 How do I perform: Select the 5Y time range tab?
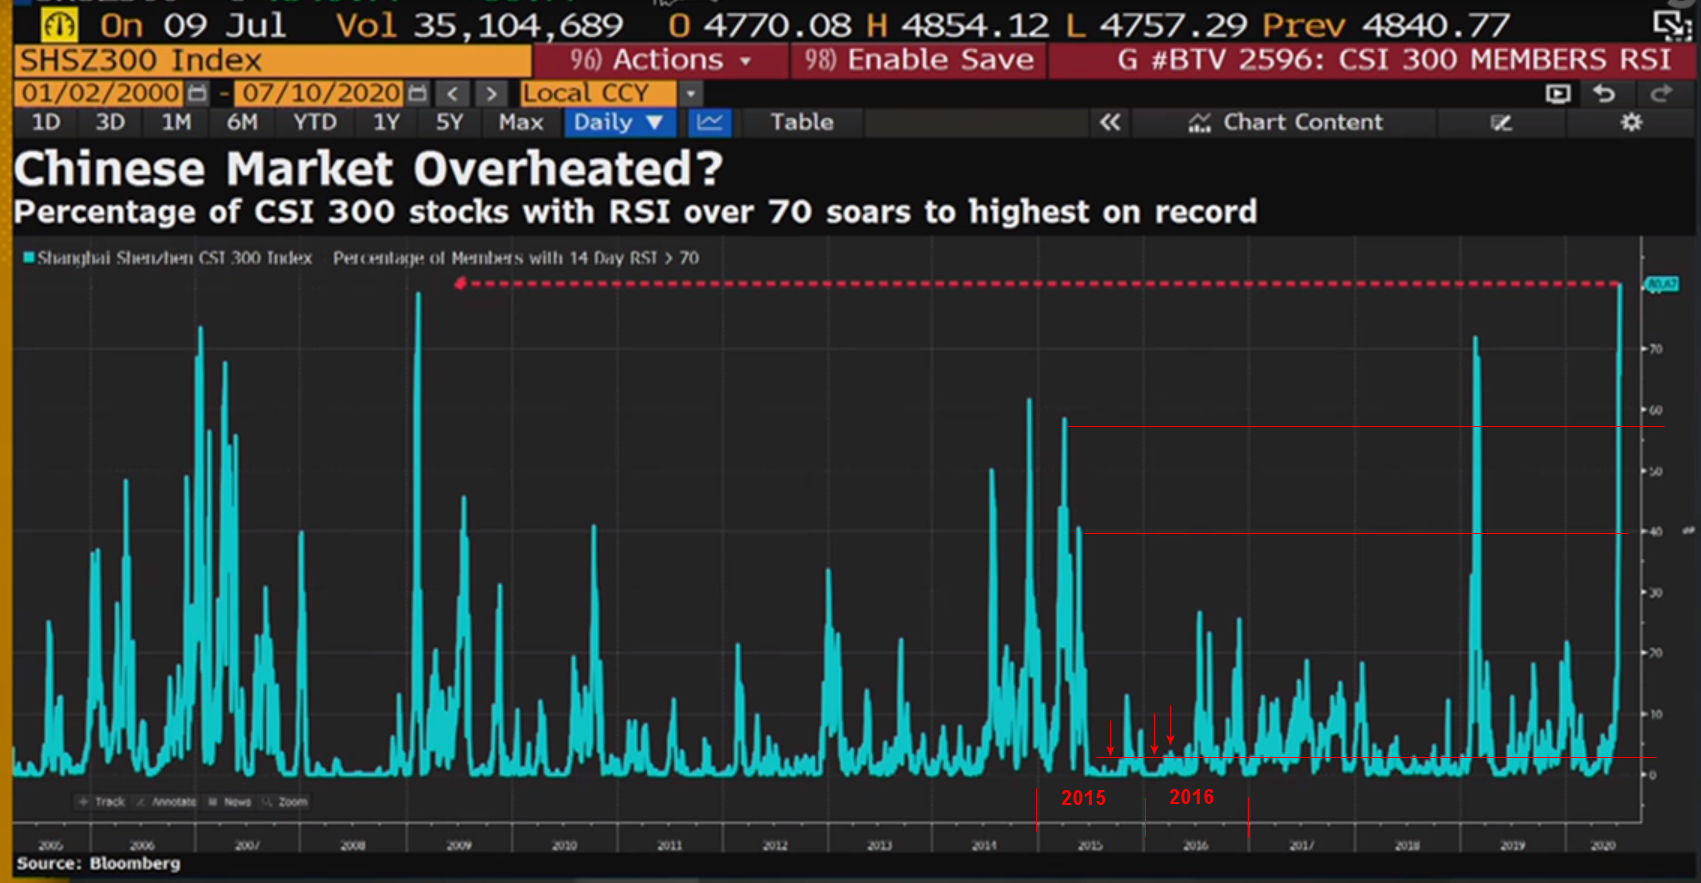(x=449, y=122)
